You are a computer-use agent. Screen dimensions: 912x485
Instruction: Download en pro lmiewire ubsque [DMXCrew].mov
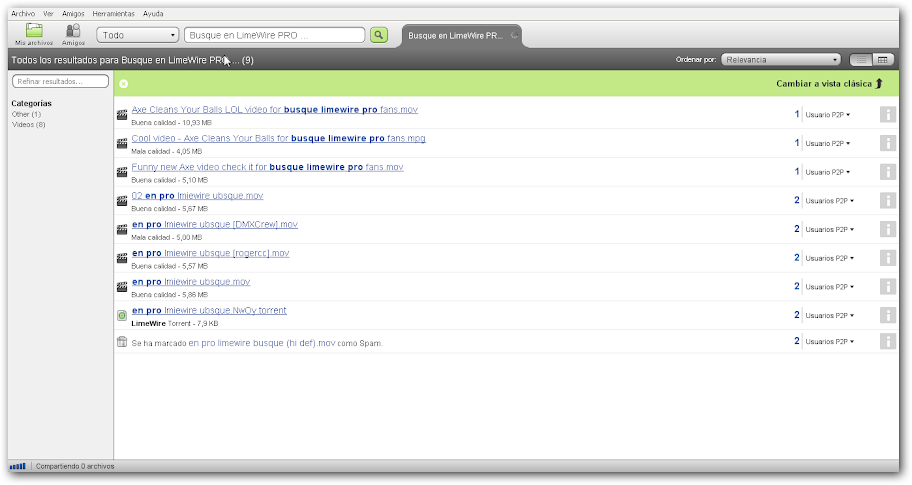(215, 224)
